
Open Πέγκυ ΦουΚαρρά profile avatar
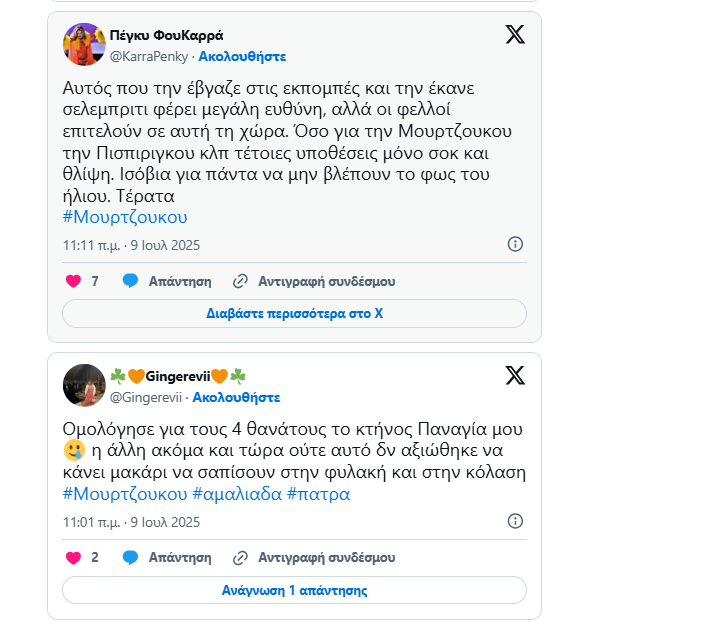pos(84,44)
